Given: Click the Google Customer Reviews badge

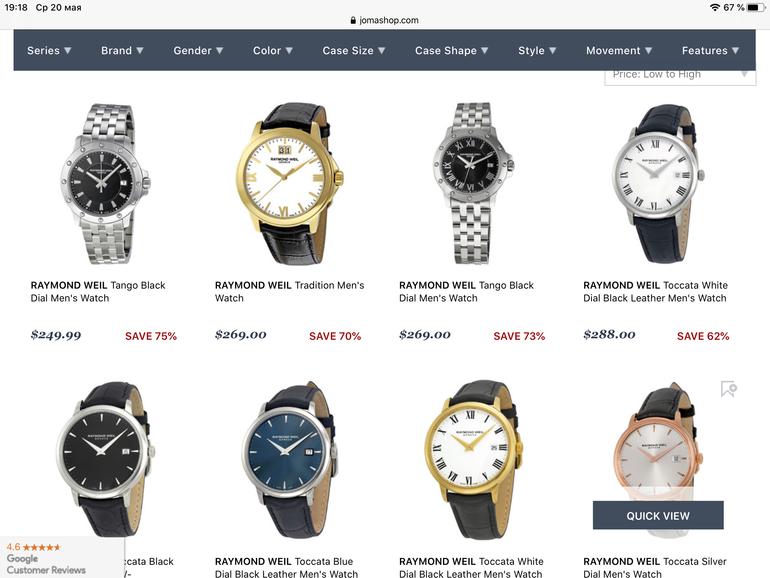Looking at the screenshot, I should click(x=61, y=558).
